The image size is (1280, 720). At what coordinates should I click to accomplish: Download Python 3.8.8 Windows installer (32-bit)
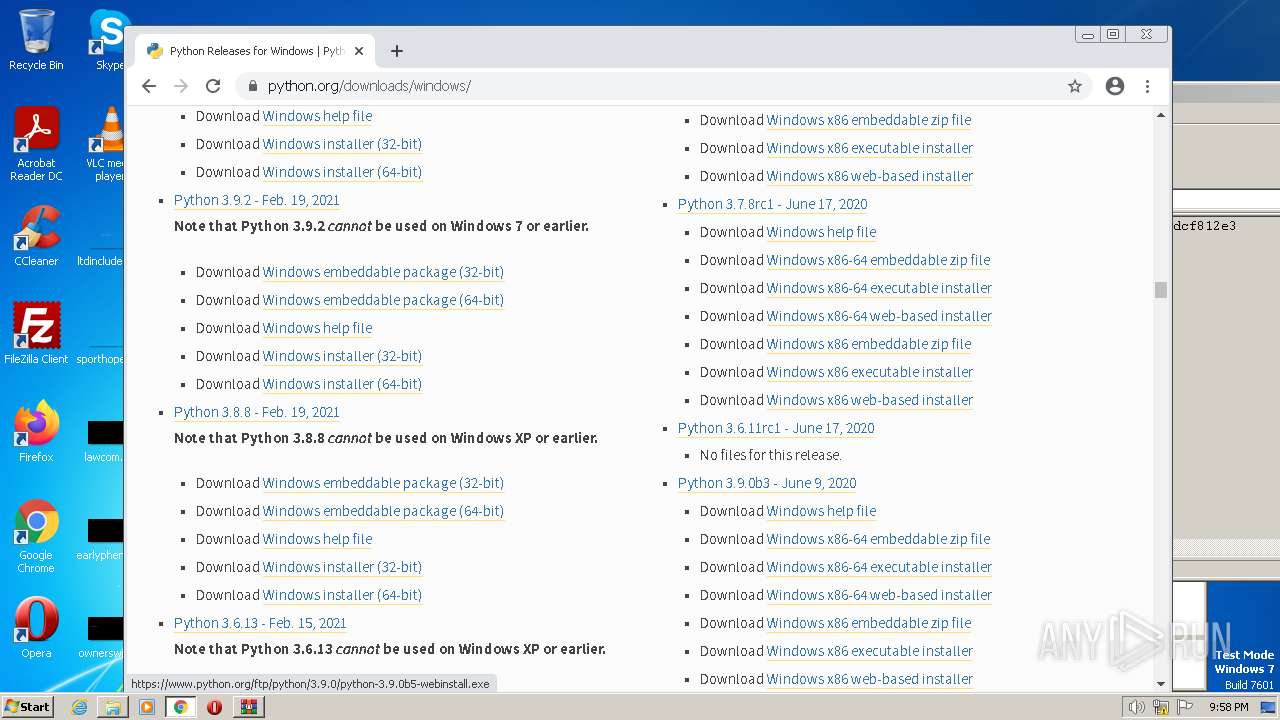(342, 567)
